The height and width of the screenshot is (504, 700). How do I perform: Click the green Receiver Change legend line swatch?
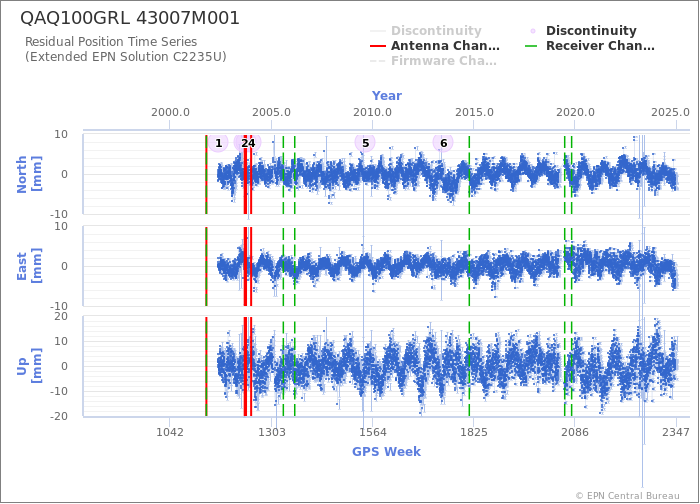pos(533,46)
